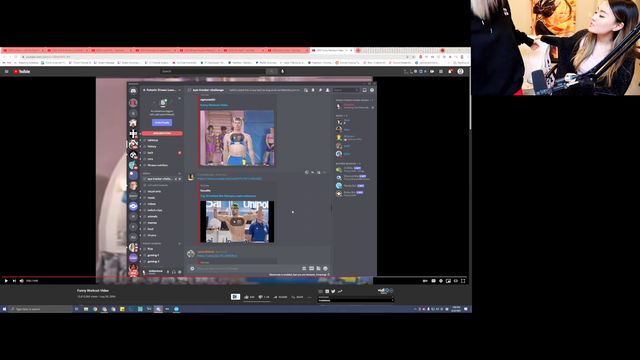This screenshot has height=360, width=640.
Task: Mute microphone in Discord user panel
Action: pos(168,272)
